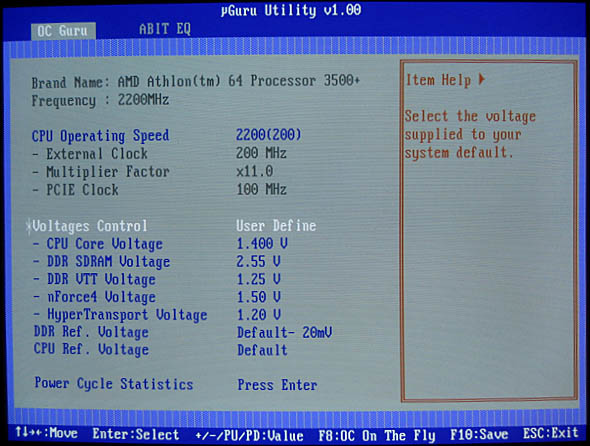590x446 pixels.
Task: Click the Default CPU reference value
Action: pyautogui.click(x=262, y=350)
